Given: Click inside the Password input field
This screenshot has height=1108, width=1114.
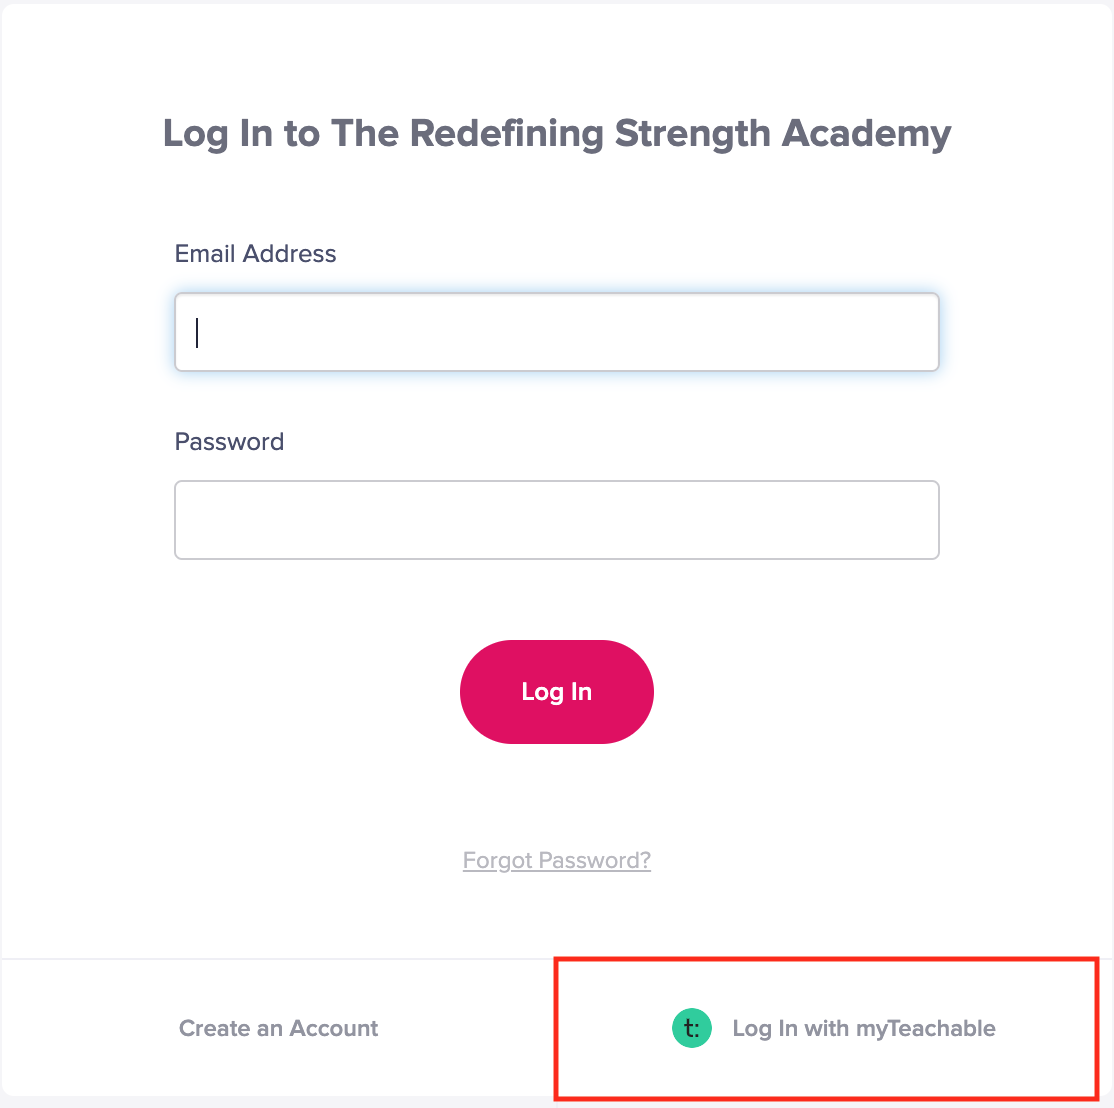Looking at the screenshot, I should tap(557, 520).
